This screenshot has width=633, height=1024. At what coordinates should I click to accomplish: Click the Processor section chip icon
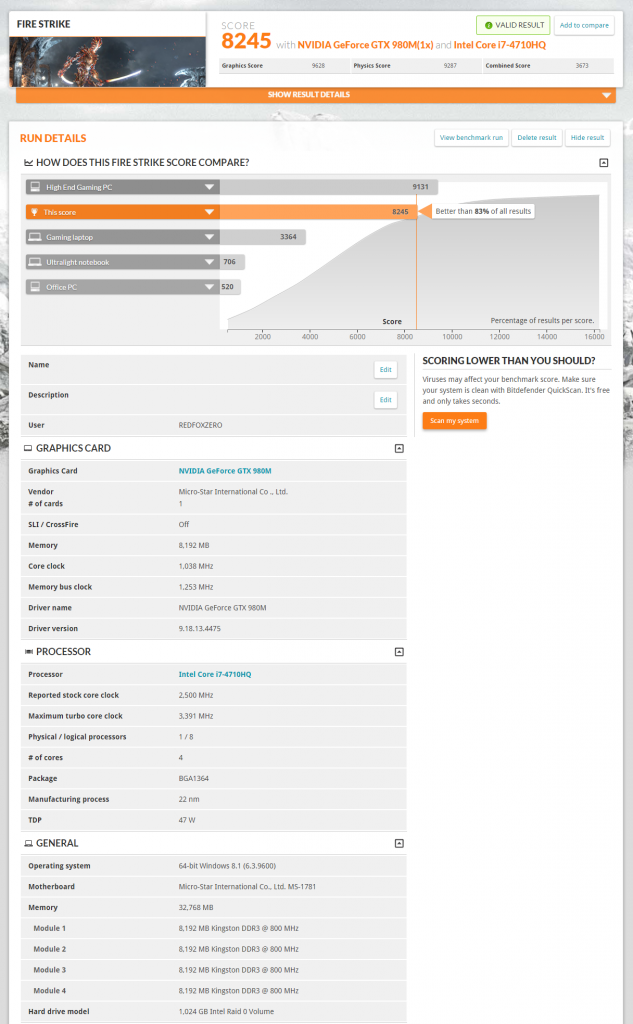pos(28,652)
